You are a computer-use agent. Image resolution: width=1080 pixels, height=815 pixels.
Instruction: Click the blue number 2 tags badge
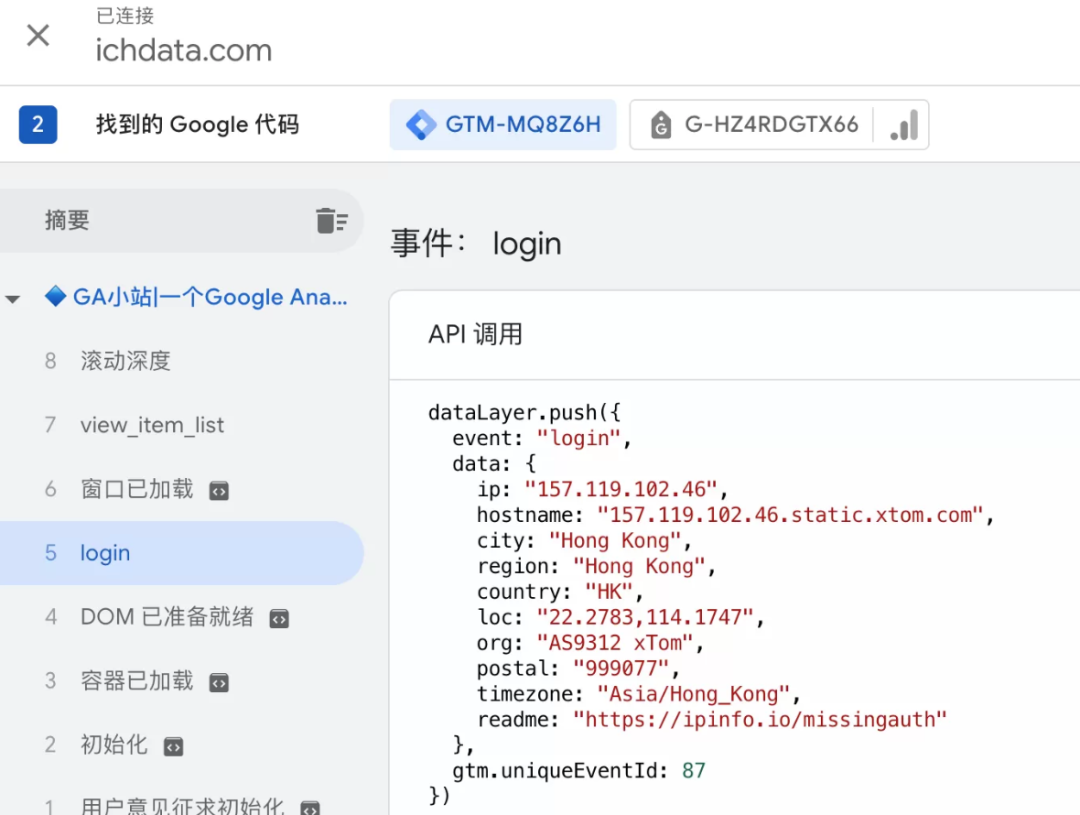click(x=38, y=125)
